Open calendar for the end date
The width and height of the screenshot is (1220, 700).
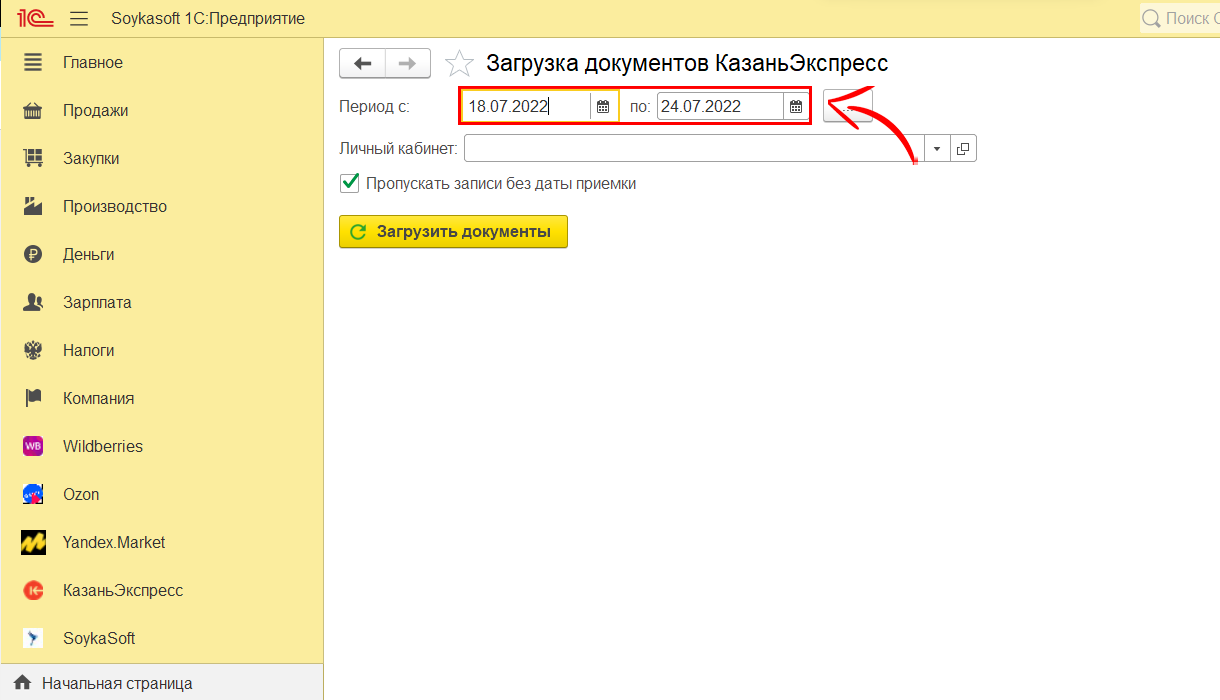(x=796, y=107)
